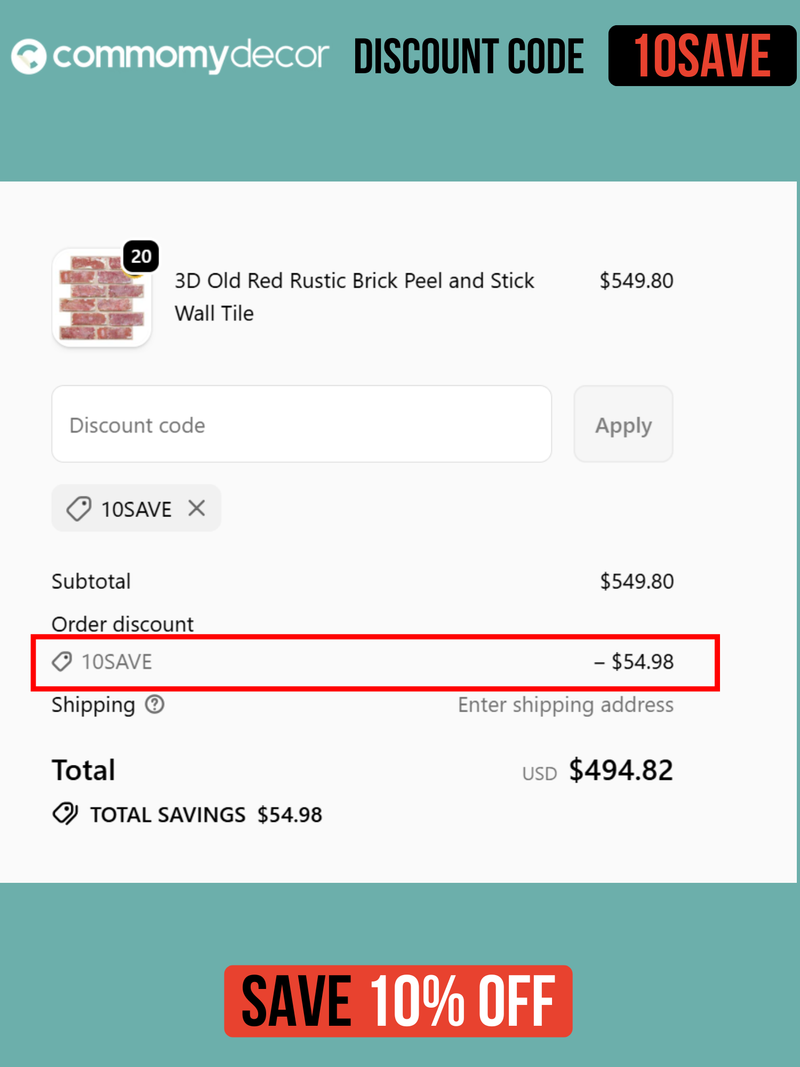Click the Subtotal $549.80 amount
The height and width of the screenshot is (1067, 800).
pyautogui.click(x=636, y=581)
